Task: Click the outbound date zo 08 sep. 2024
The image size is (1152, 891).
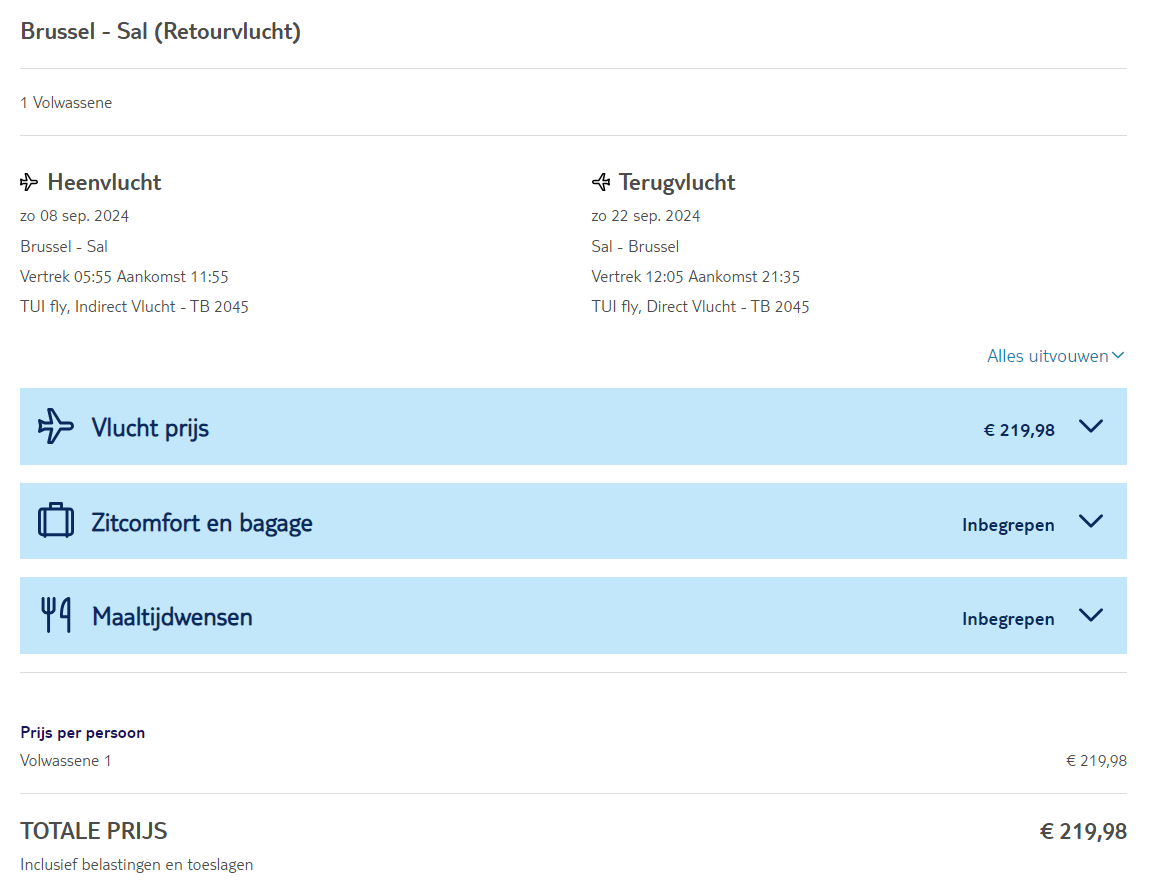Action: tap(74, 216)
